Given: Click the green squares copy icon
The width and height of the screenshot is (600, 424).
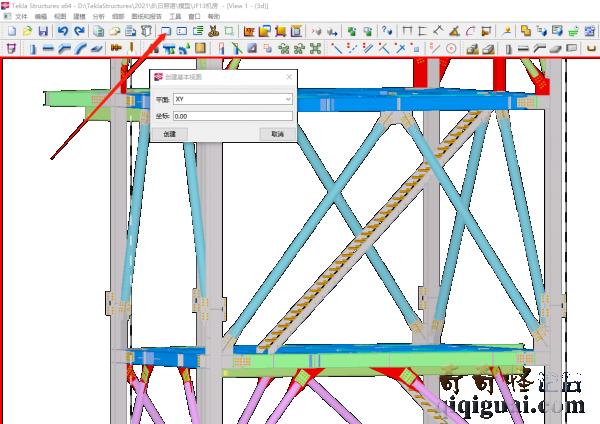Looking at the screenshot, I should click(352, 31).
